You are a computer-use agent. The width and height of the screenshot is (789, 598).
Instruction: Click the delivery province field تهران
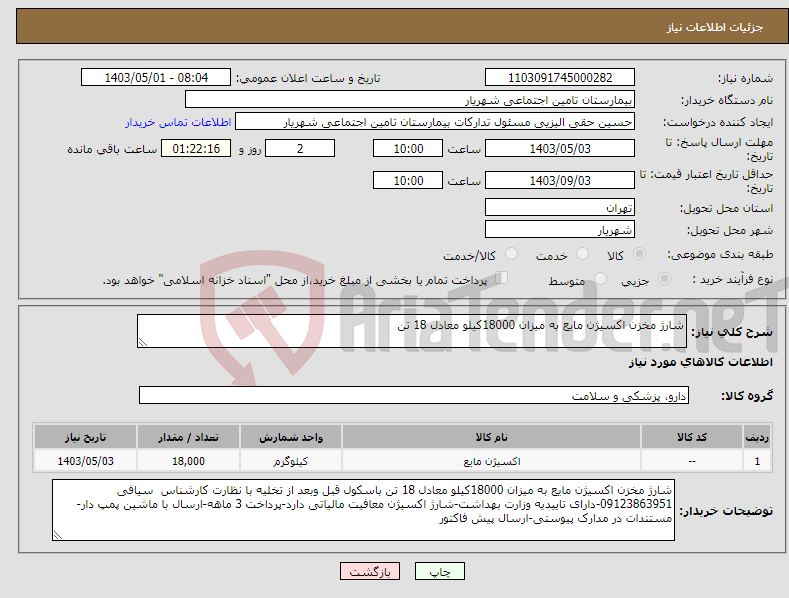tap(560, 207)
